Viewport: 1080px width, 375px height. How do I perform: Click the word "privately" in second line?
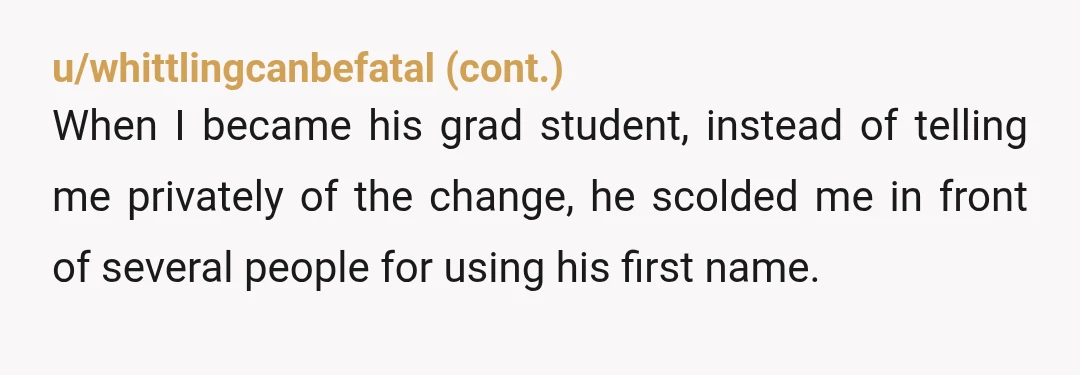coord(205,199)
